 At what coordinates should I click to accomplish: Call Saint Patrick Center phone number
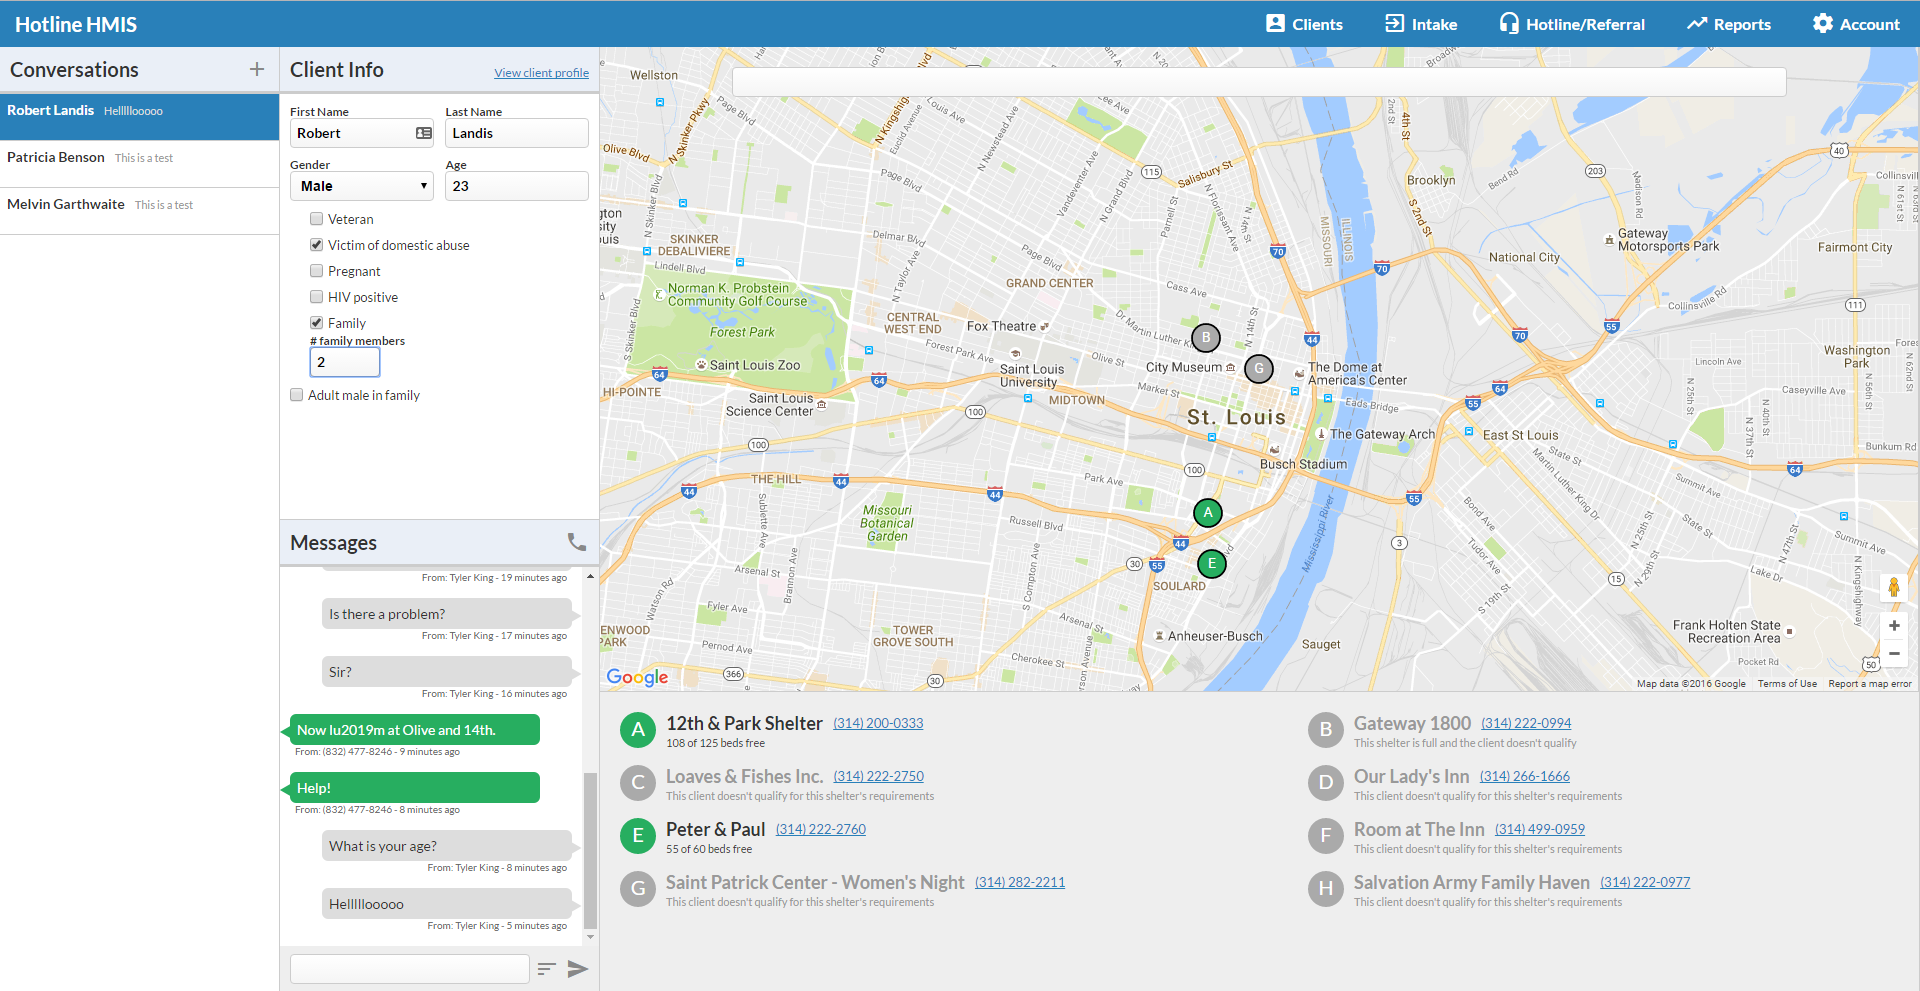1020,882
